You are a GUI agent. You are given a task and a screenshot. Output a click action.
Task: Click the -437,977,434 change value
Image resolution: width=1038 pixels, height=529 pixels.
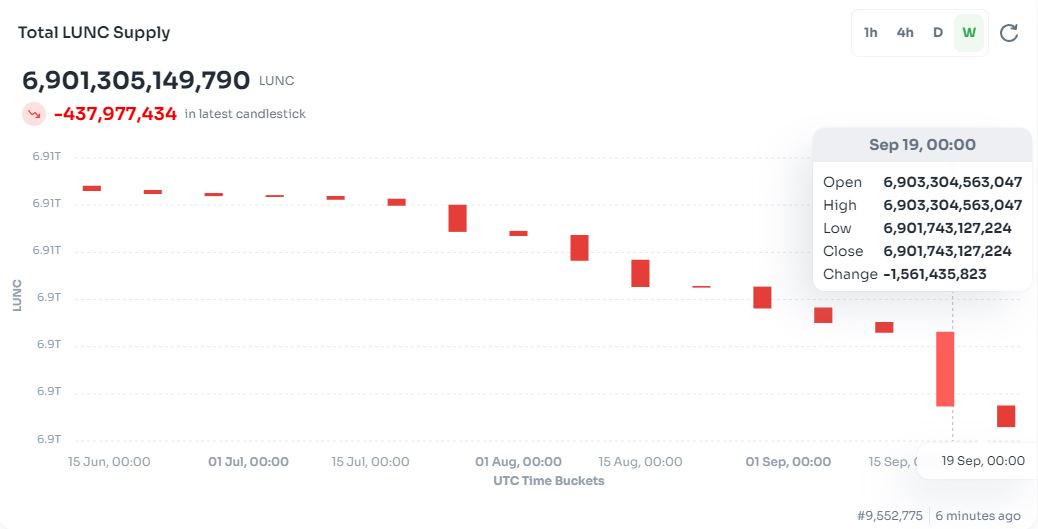point(115,114)
